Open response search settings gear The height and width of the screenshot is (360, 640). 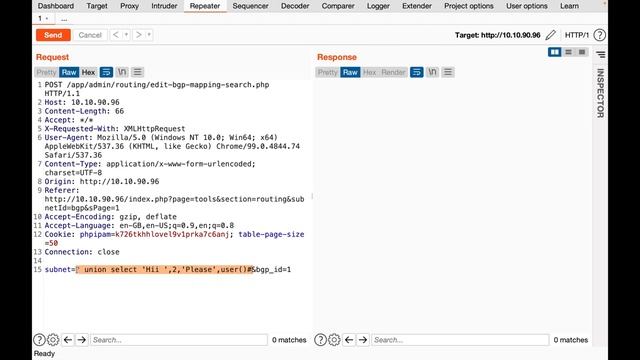(x=334, y=340)
